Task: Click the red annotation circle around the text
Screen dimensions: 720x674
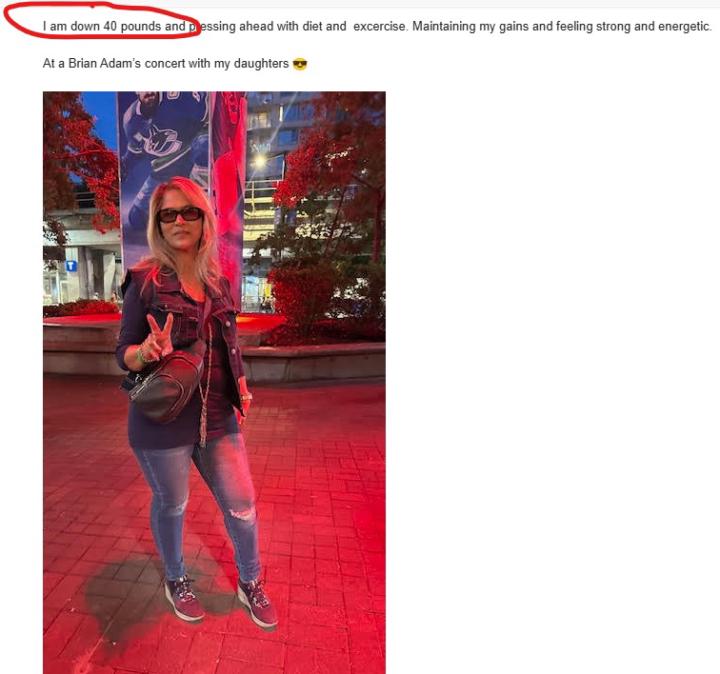Action: (102, 21)
